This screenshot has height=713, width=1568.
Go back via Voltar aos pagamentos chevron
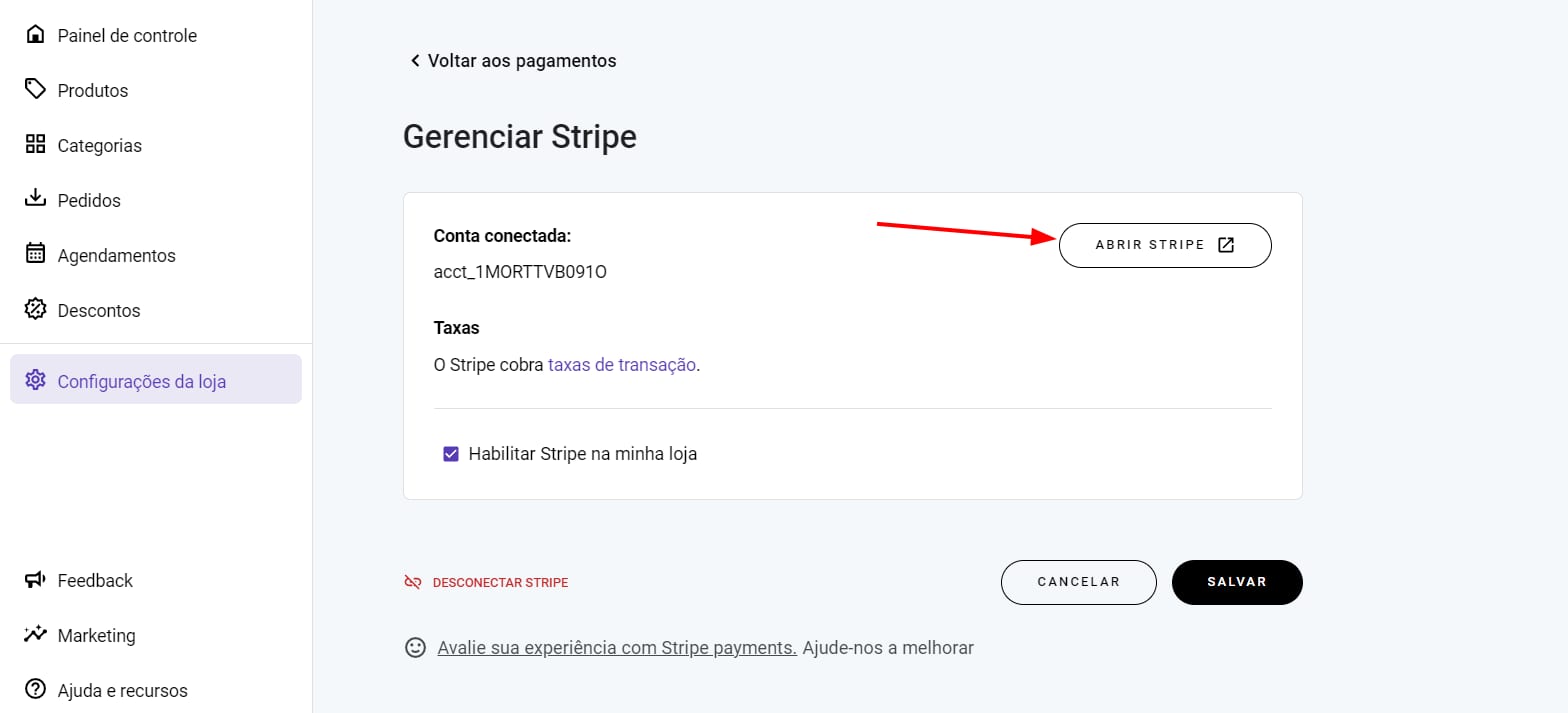coord(415,61)
